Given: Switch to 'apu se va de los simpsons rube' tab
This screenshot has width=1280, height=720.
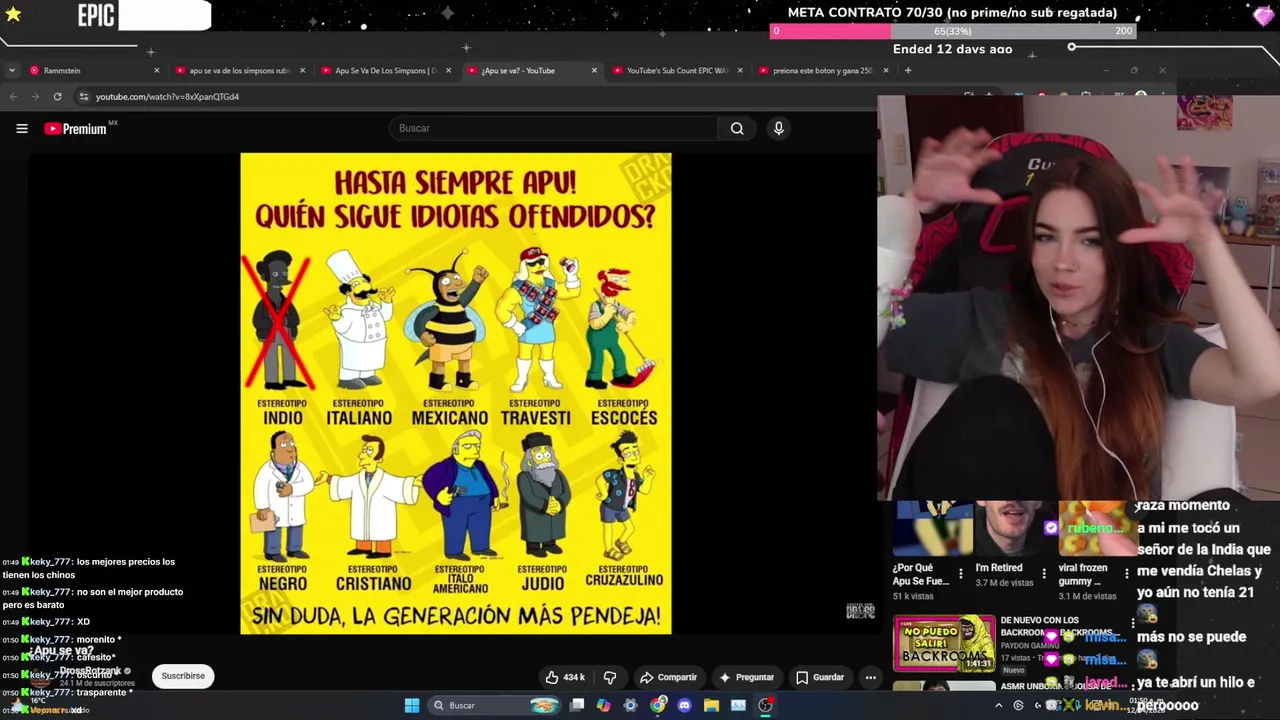Looking at the screenshot, I should [240, 71].
